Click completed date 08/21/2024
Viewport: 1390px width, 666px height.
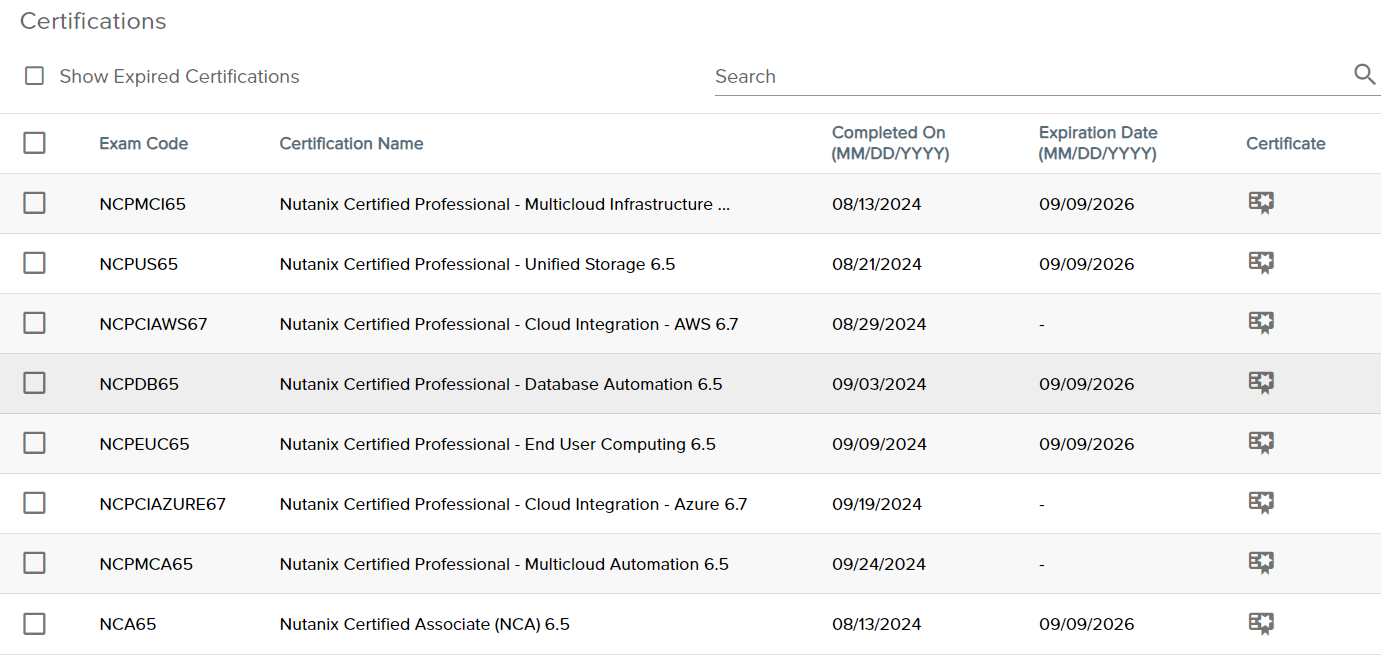click(877, 264)
